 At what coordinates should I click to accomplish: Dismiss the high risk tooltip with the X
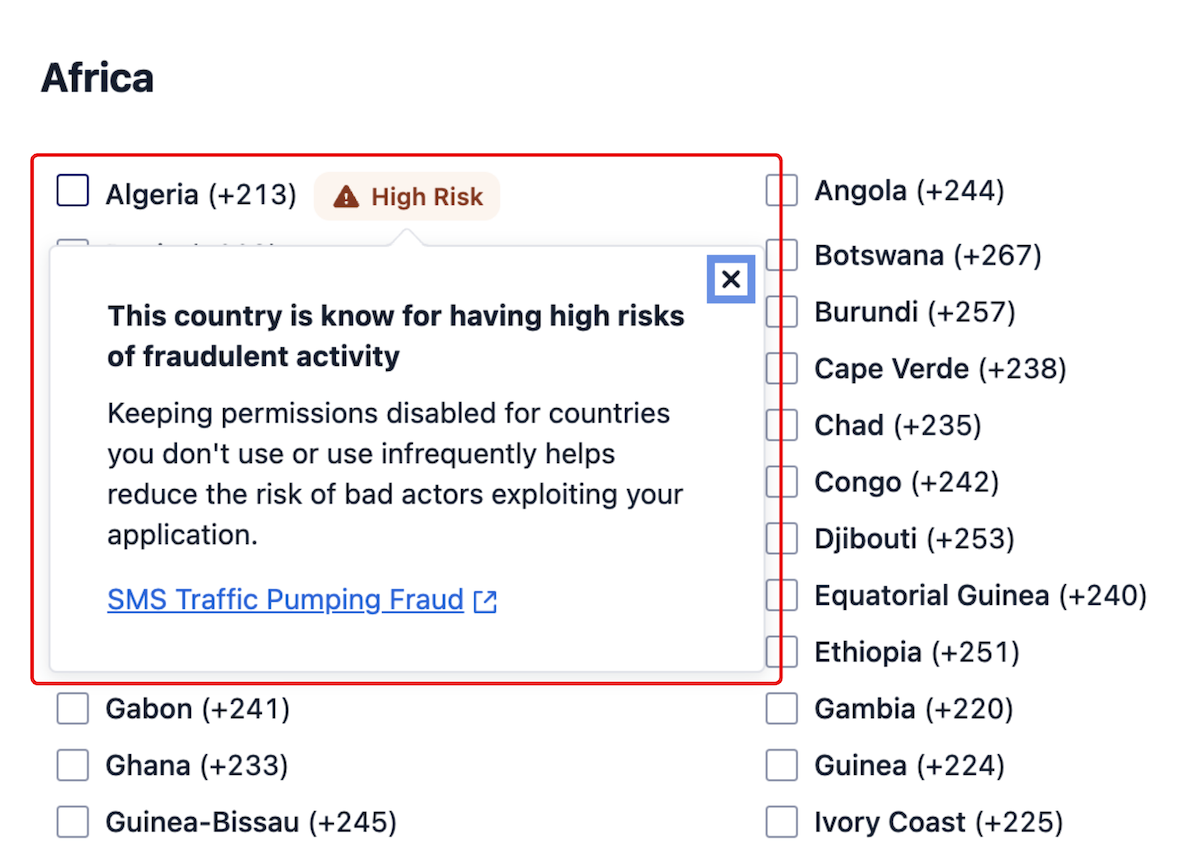pos(730,279)
